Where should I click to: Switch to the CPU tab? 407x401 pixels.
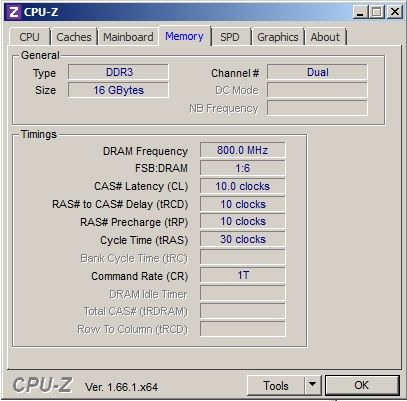coord(30,37)
